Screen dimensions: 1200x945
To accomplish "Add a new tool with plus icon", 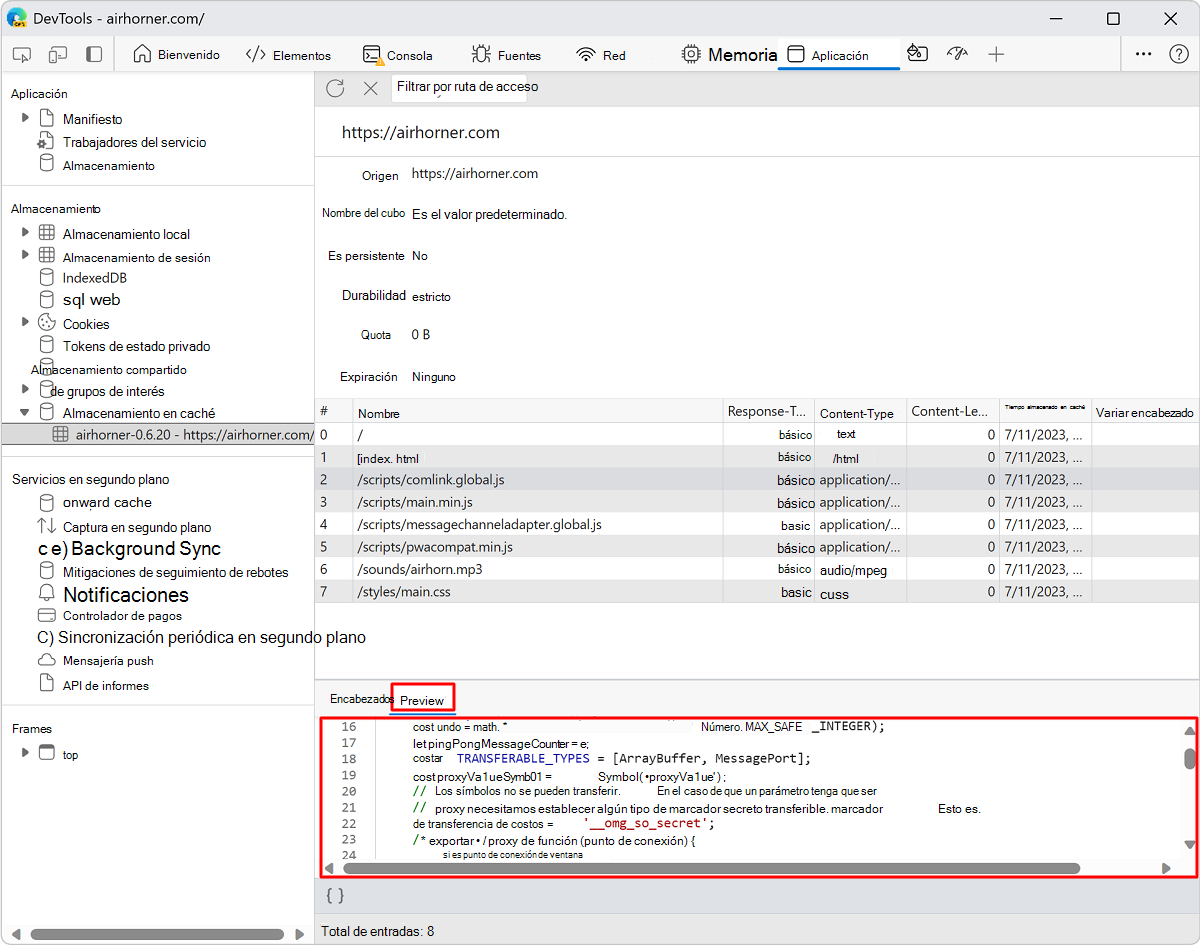I will [996, 55].
